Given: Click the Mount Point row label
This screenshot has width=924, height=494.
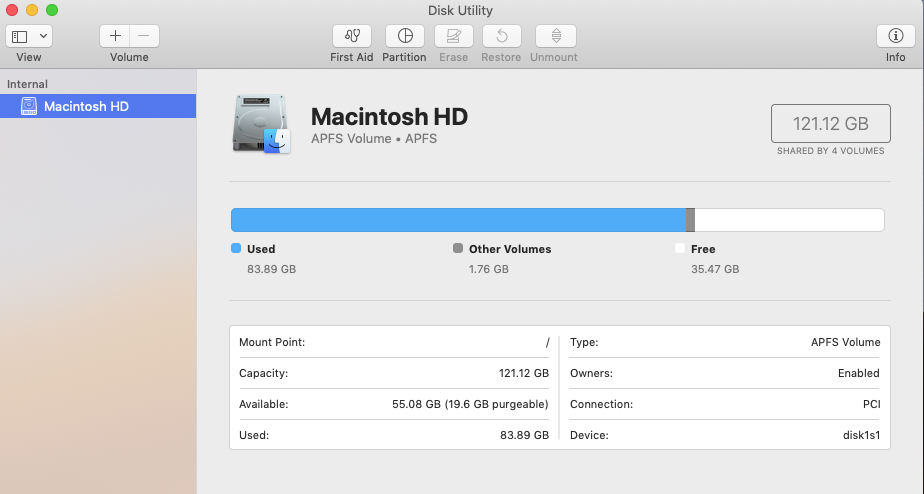Looking at the screenshot, I should coord(272,342).
